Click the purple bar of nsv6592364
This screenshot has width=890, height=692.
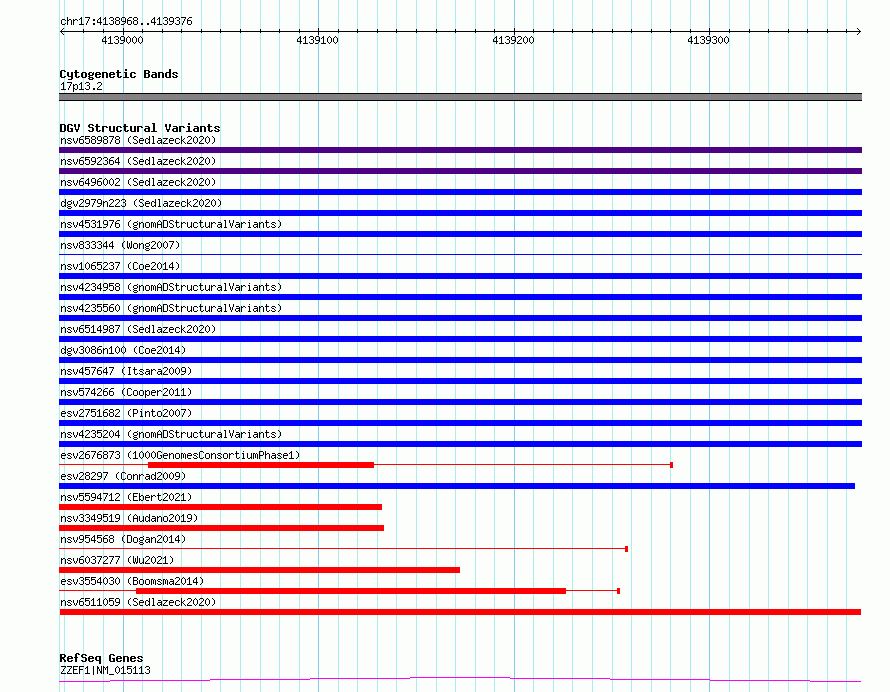460,171
